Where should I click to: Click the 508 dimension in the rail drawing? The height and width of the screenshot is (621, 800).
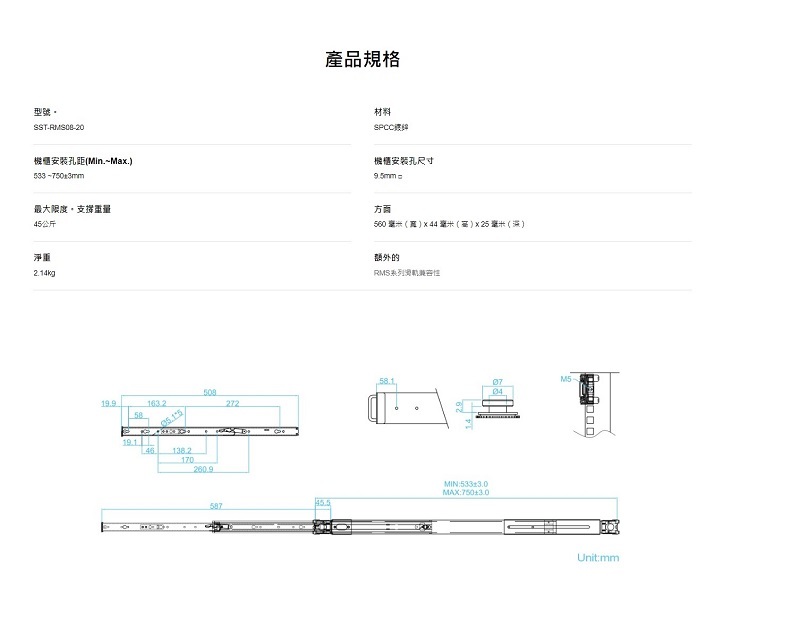click(210, 392)
